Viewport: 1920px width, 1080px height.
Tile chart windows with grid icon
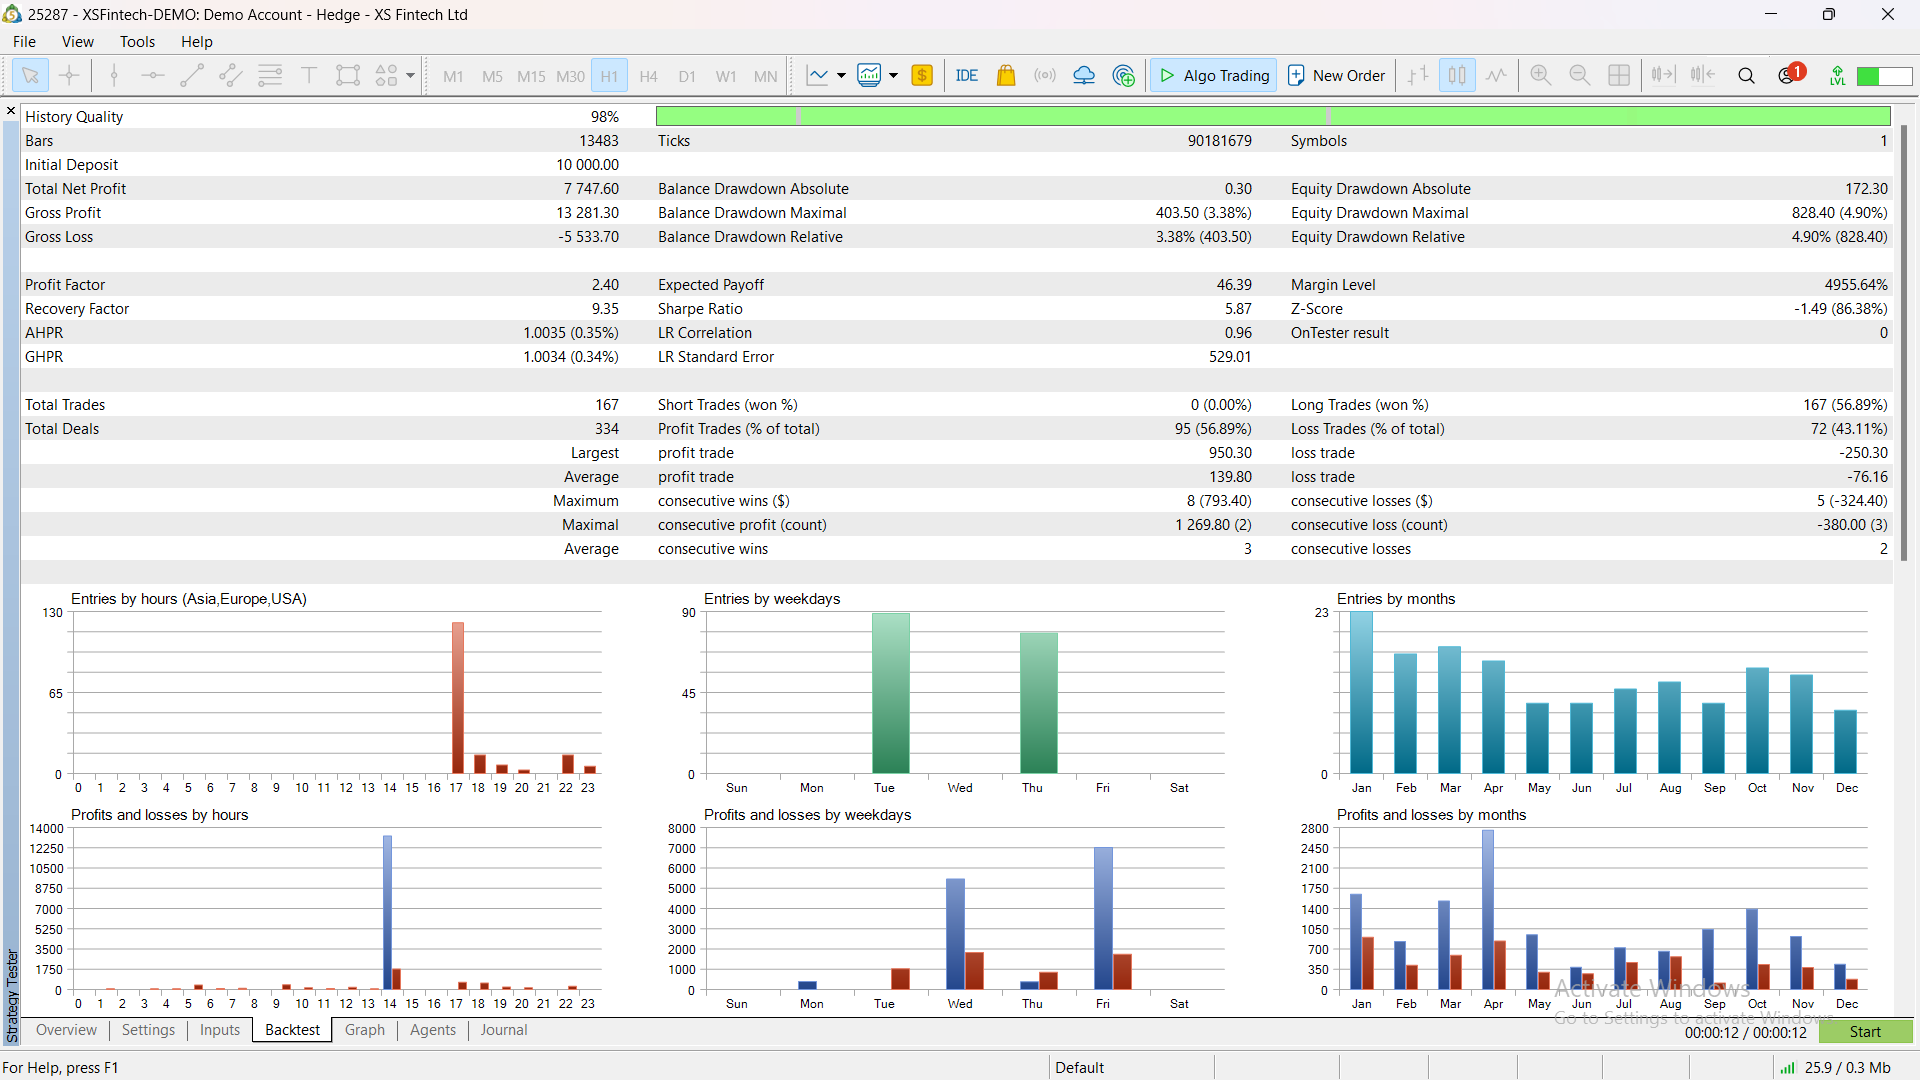pyautogui.click(x=1619, y=75)
